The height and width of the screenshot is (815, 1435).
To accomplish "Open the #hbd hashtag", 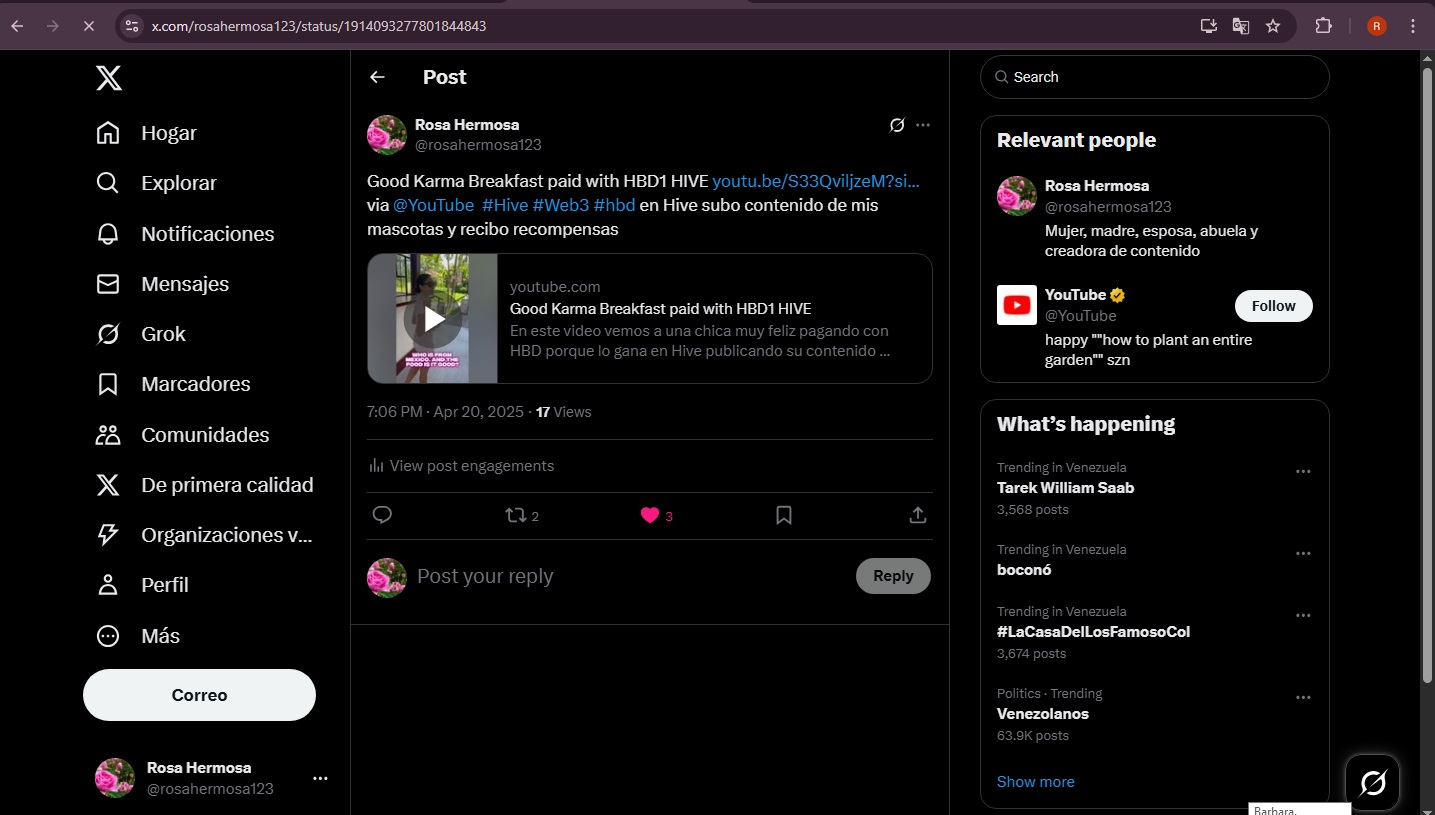I will 614,205.
